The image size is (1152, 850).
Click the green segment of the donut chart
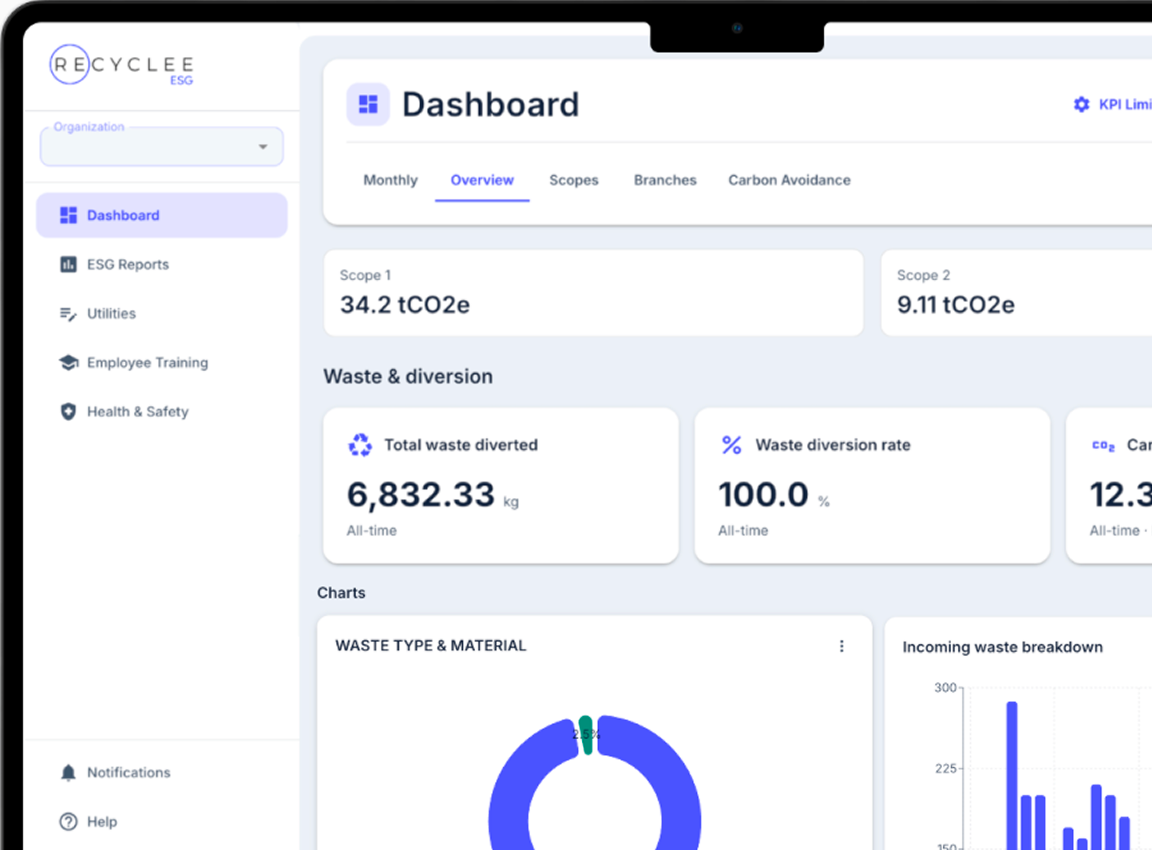(x=586, y=734)
